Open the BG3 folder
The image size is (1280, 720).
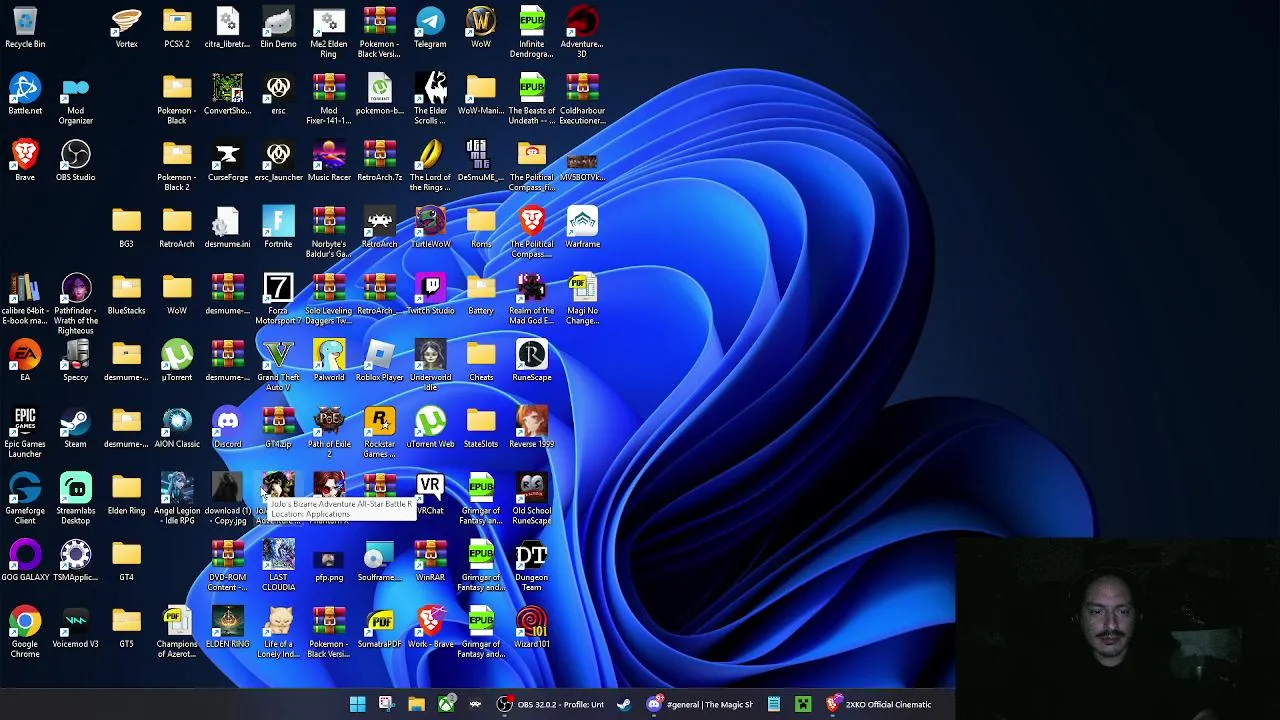(126, 228)
